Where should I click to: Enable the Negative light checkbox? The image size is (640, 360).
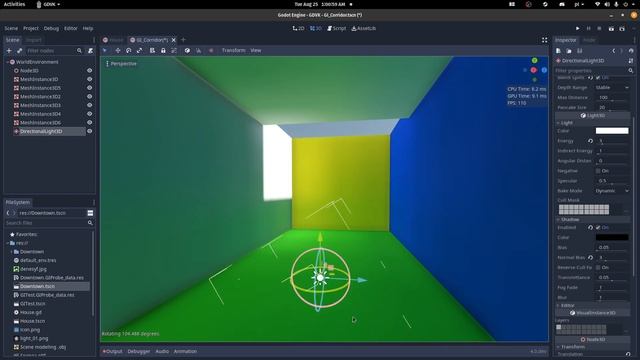598,171
